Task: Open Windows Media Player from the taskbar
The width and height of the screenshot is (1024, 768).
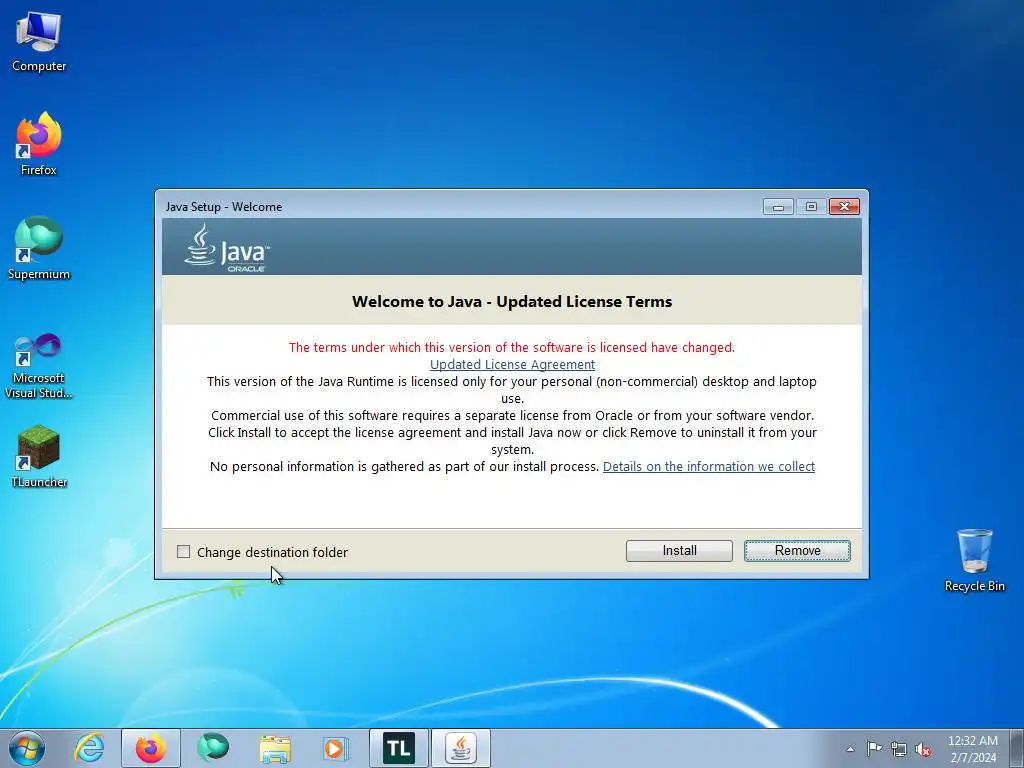Action: click(x=336, y=748)
